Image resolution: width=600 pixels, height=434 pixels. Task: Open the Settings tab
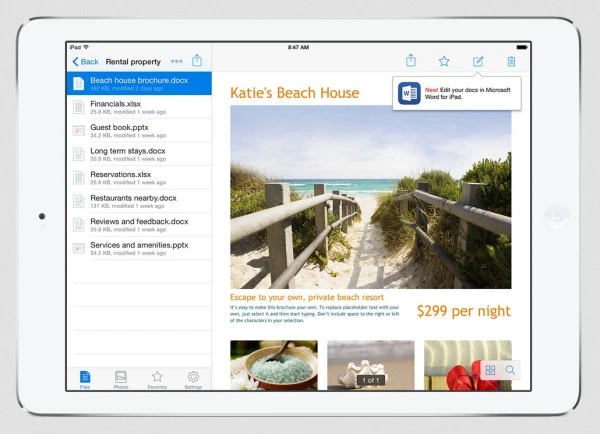point(193,379)
